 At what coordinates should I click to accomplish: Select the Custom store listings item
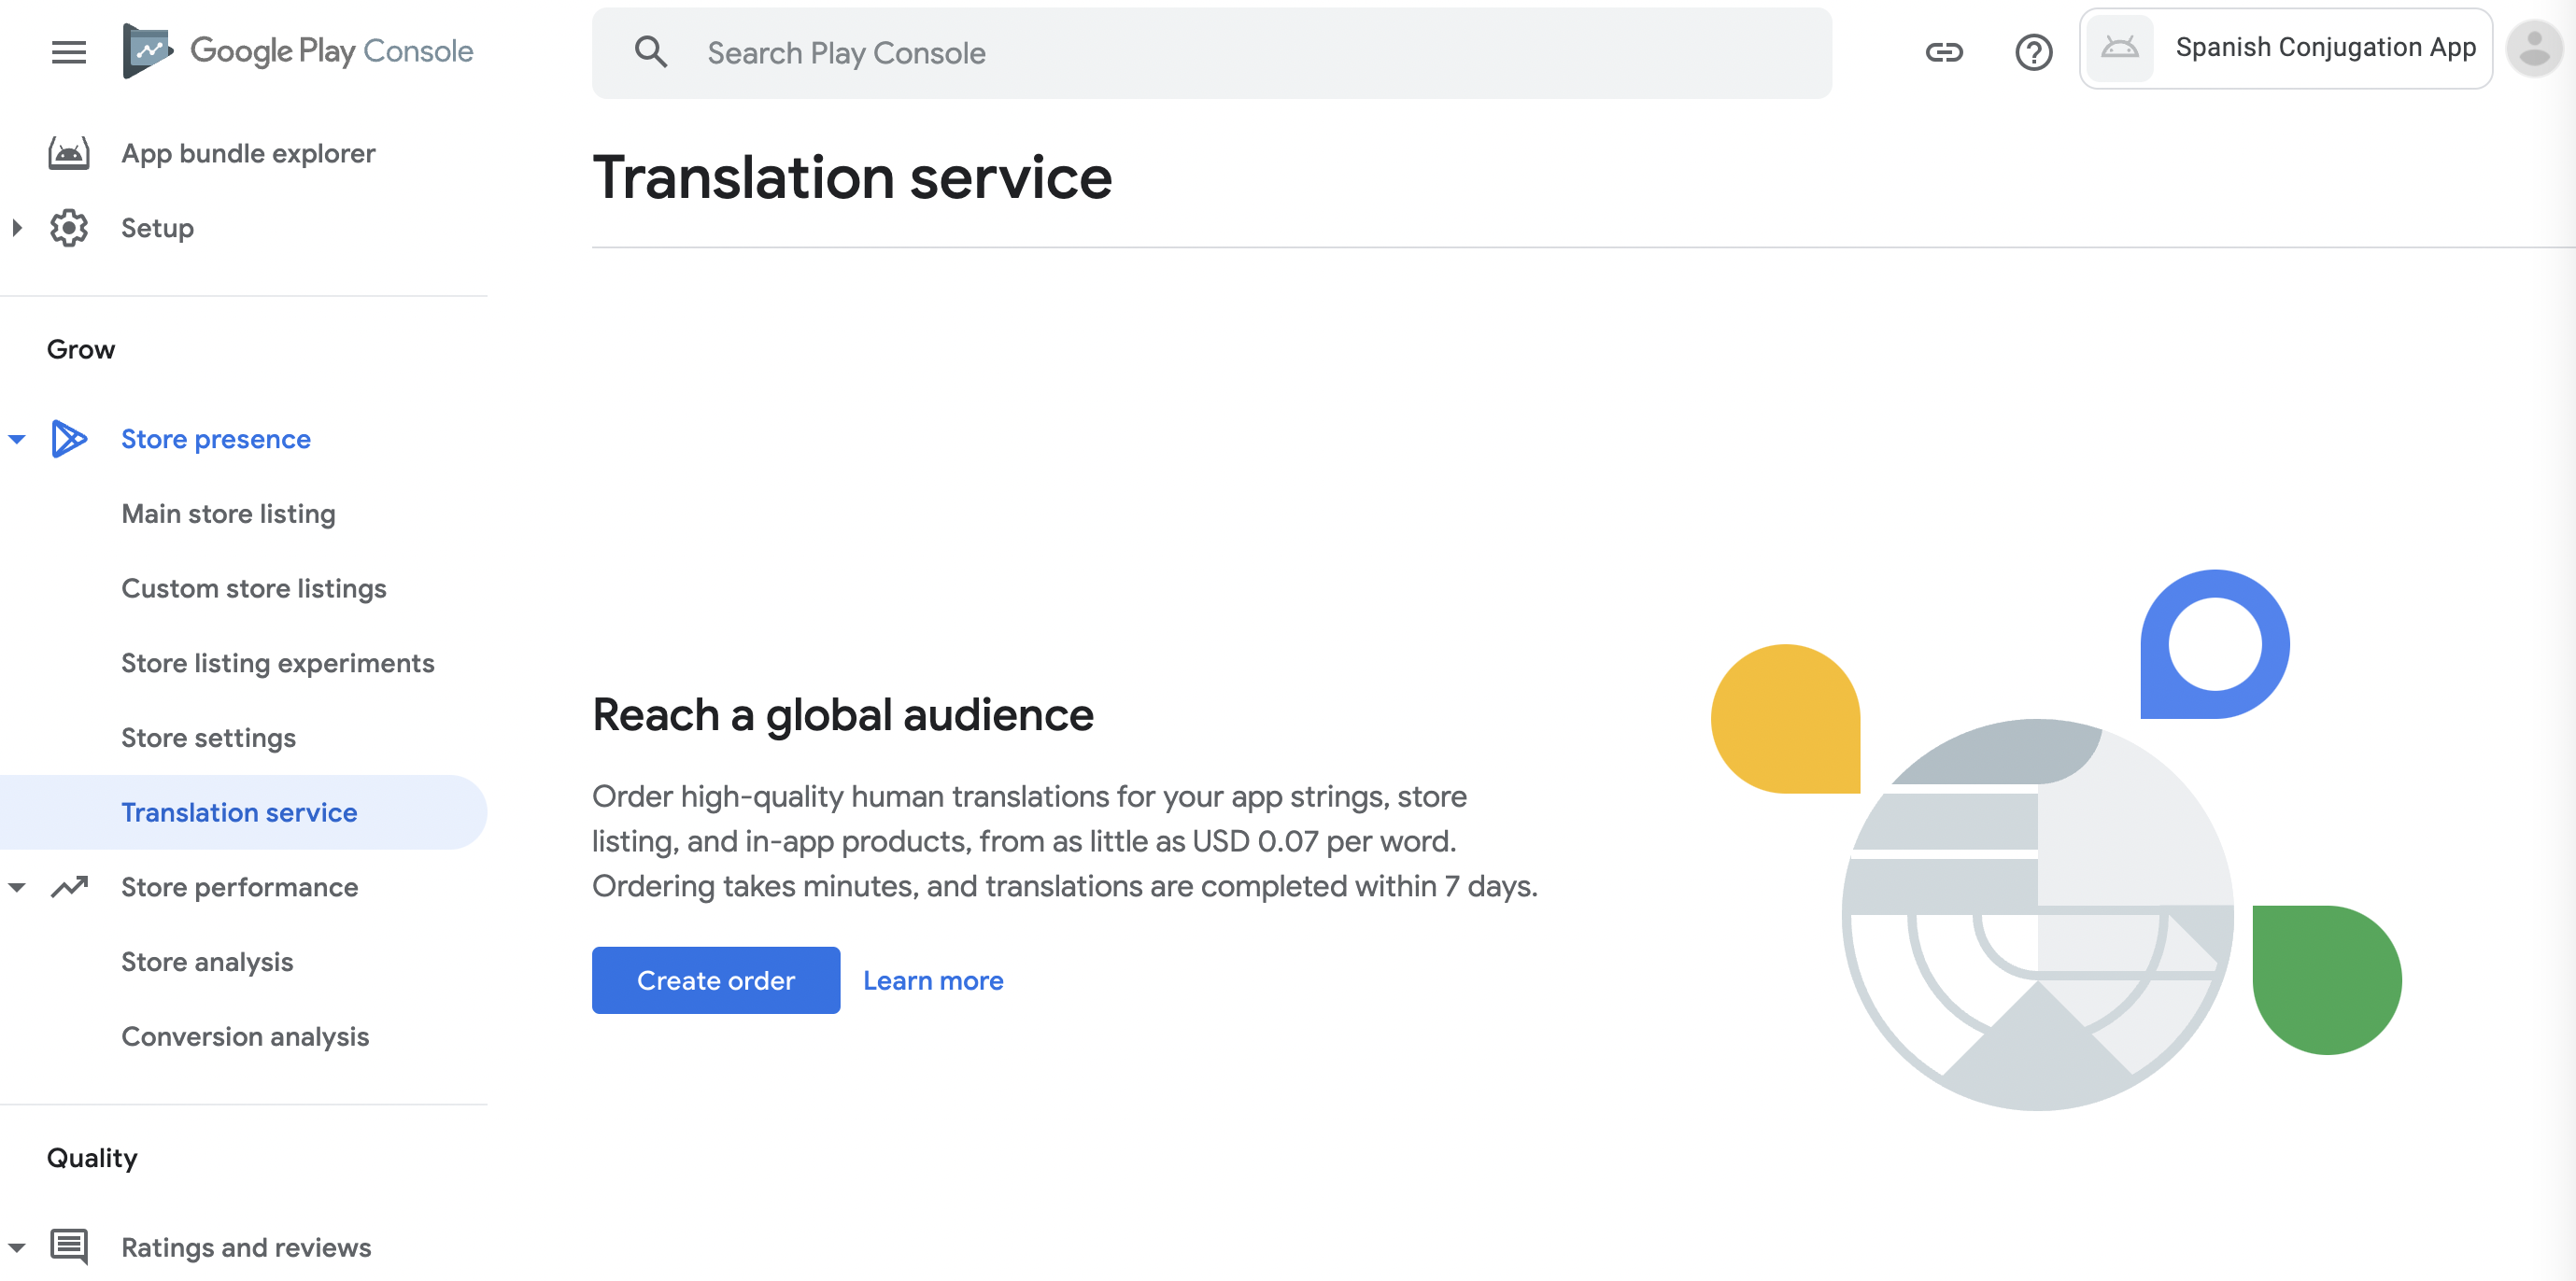255,588
